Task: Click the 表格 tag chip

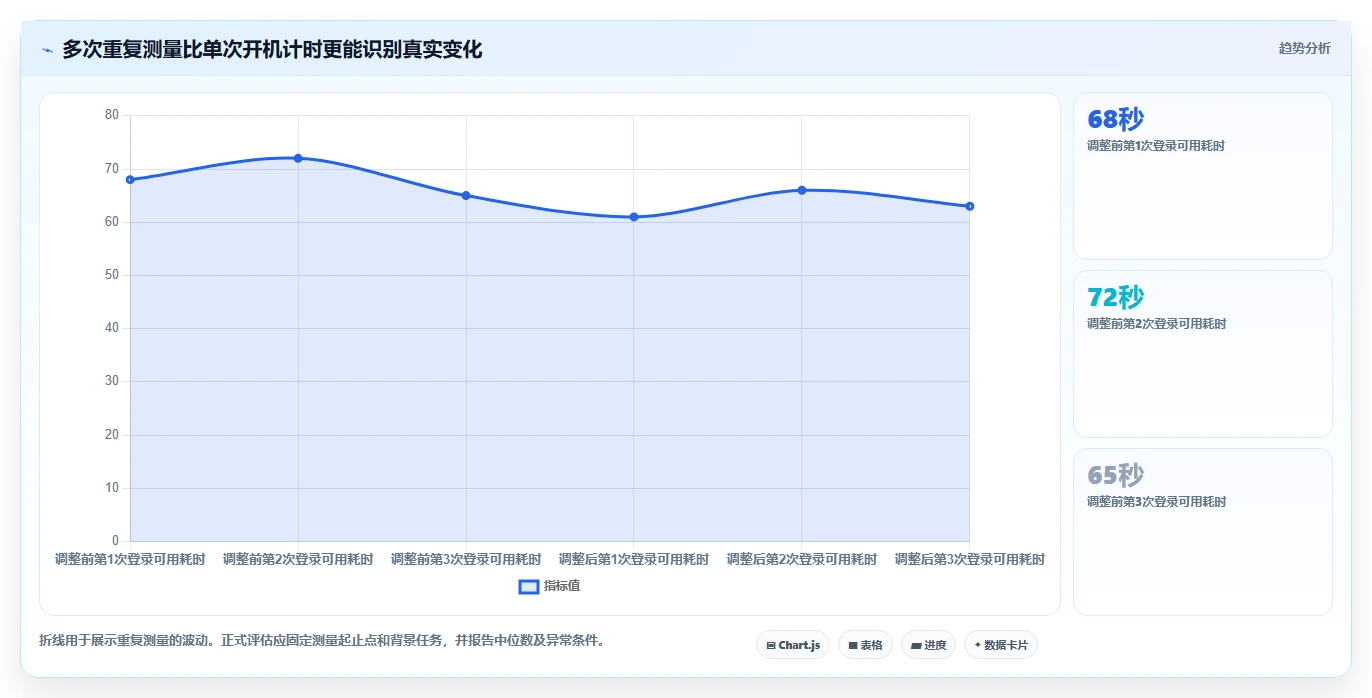Action: tap(865, 645)
